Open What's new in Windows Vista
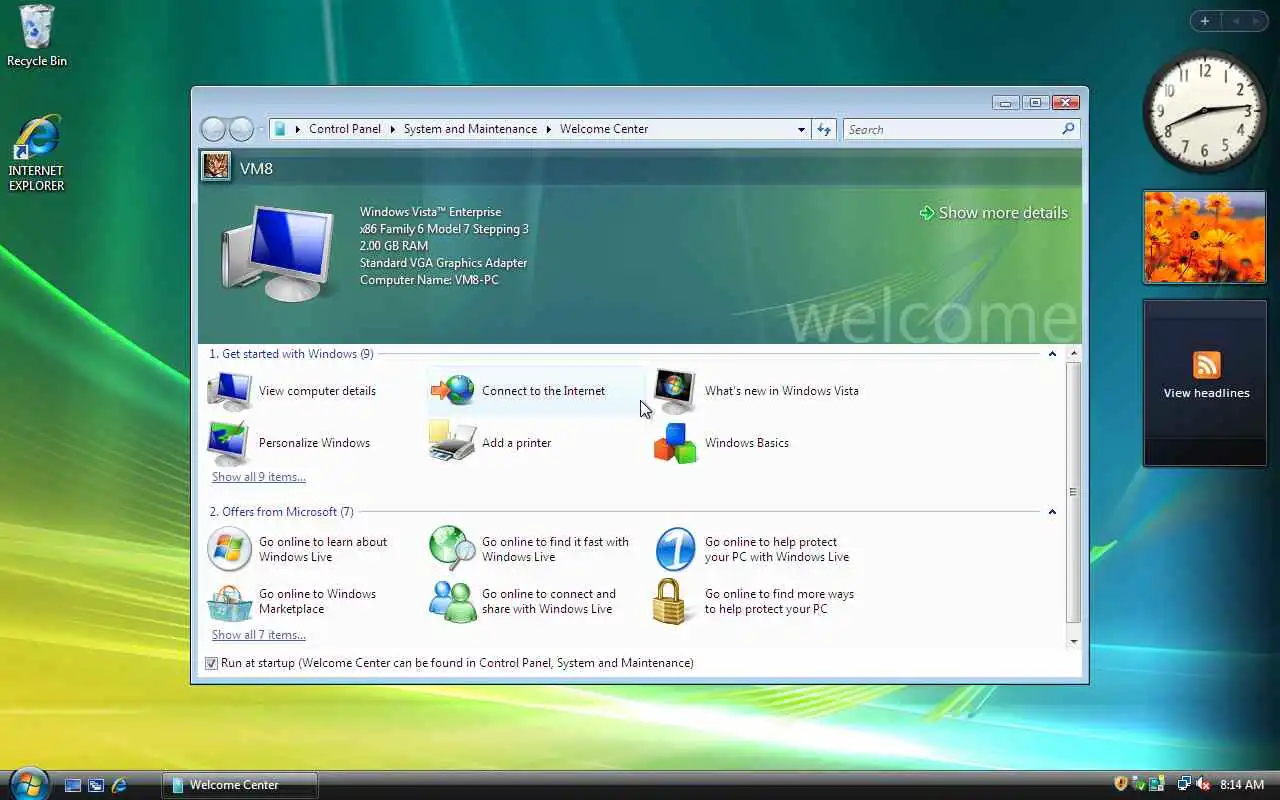Screen dimensions: 1280x800 point(756,391)
